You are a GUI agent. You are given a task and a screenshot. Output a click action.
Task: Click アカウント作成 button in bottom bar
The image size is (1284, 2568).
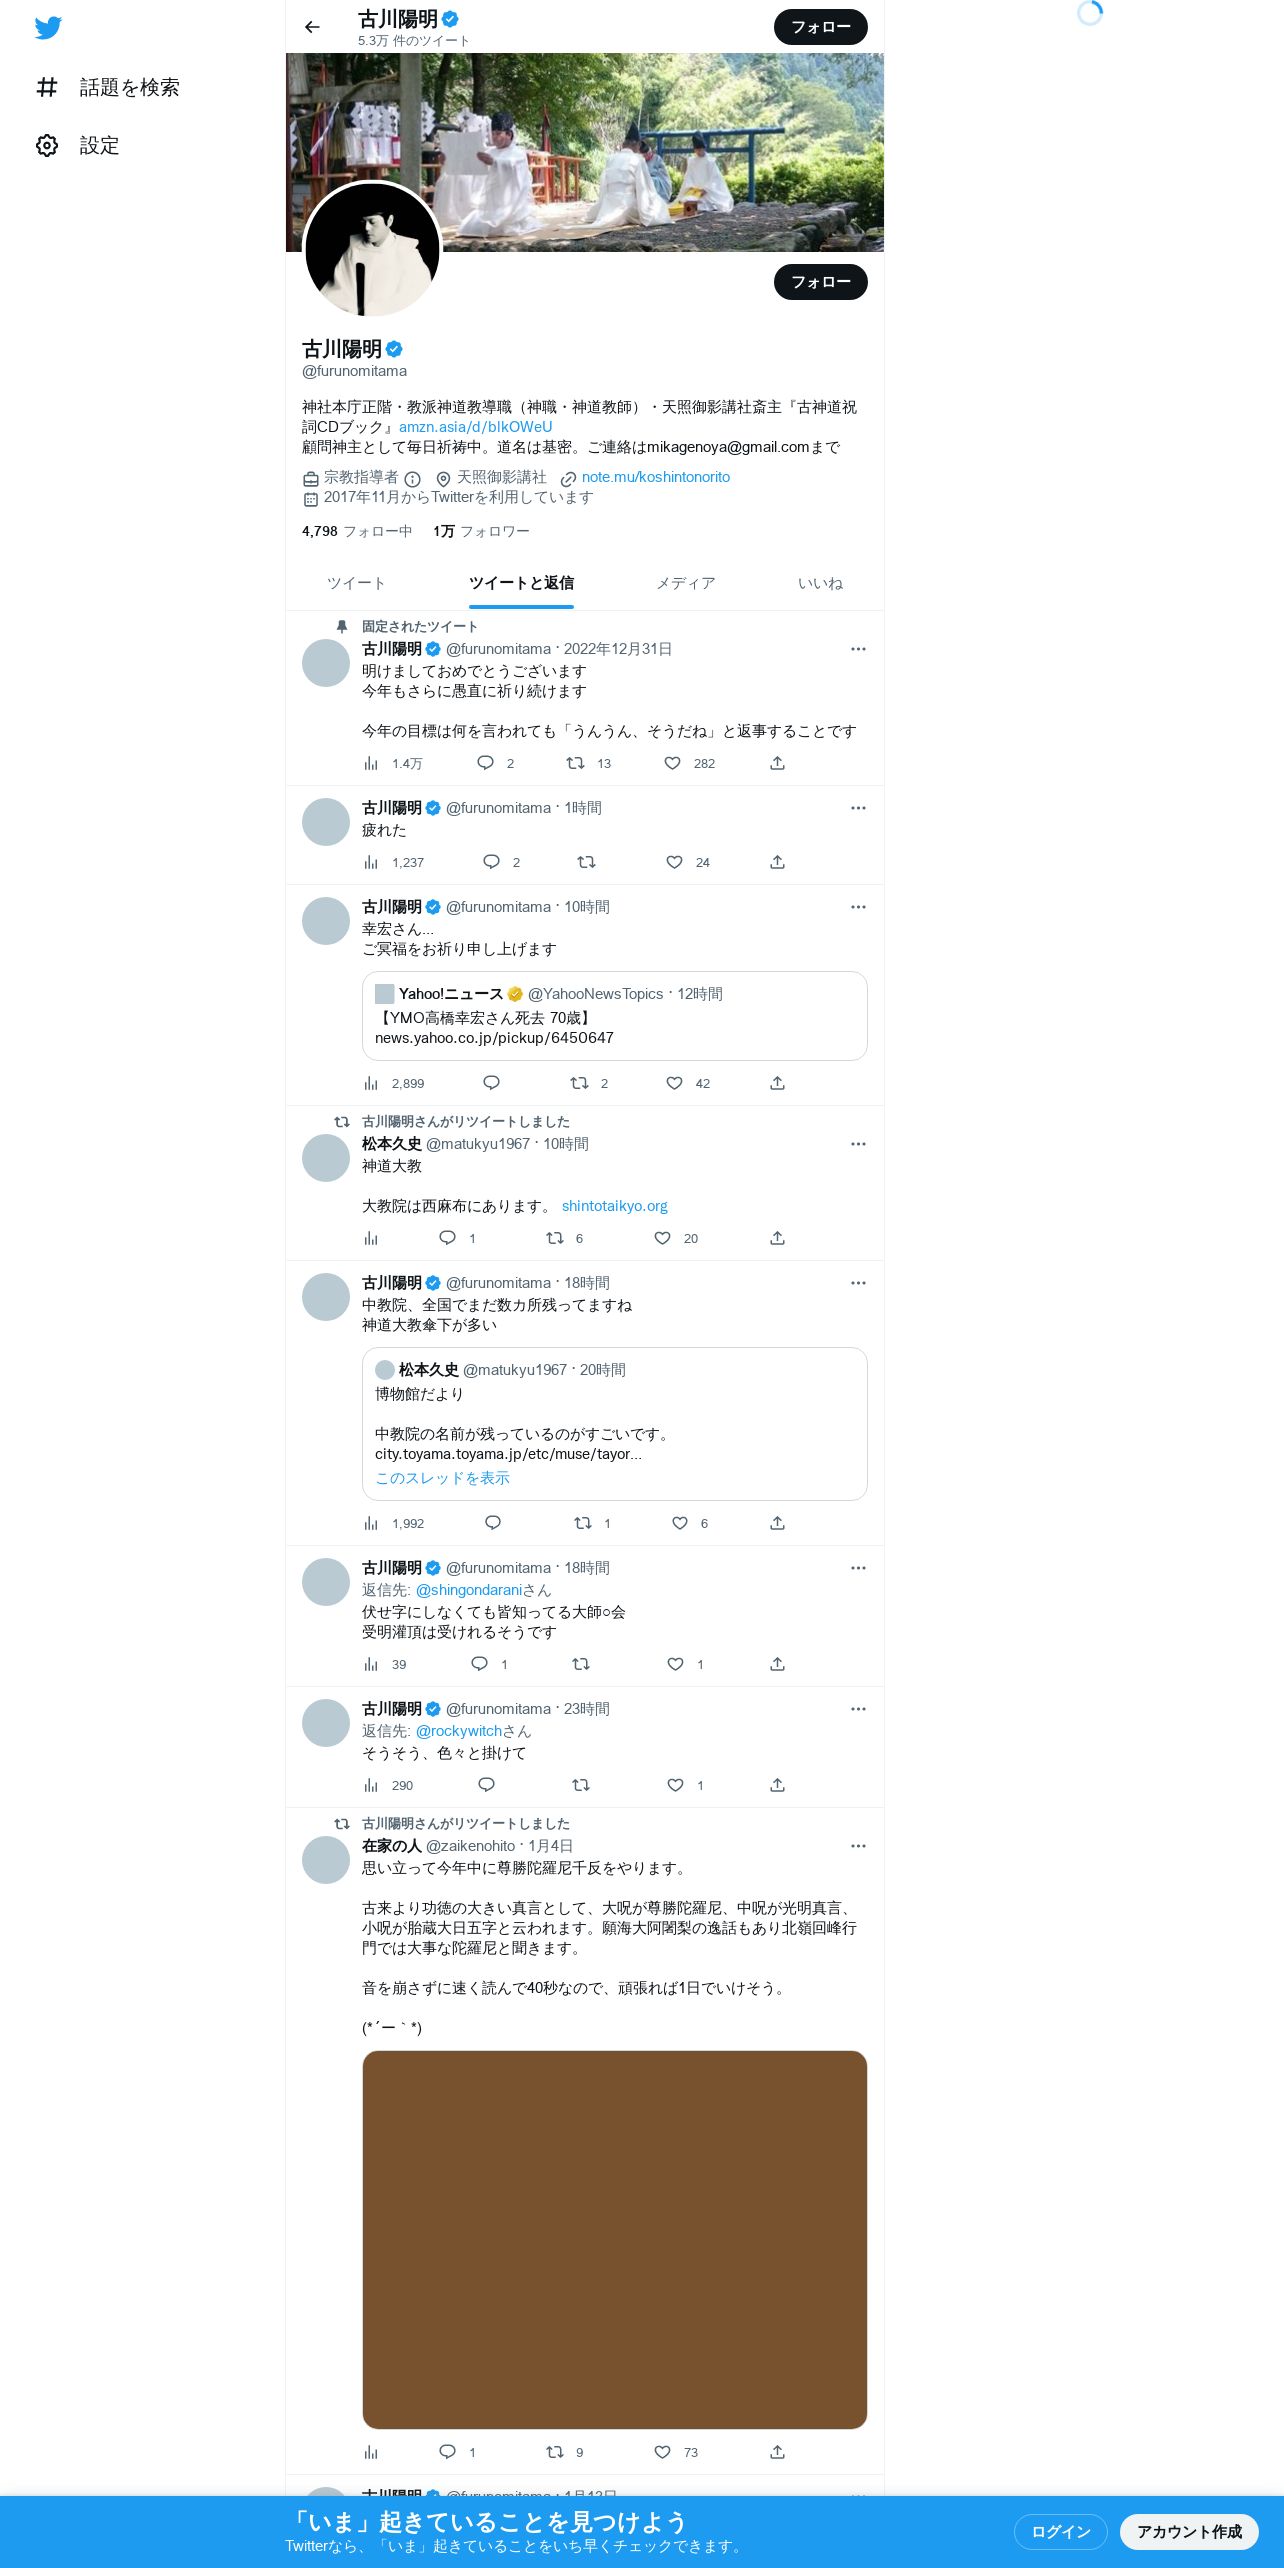[x=1189, y=2531]
